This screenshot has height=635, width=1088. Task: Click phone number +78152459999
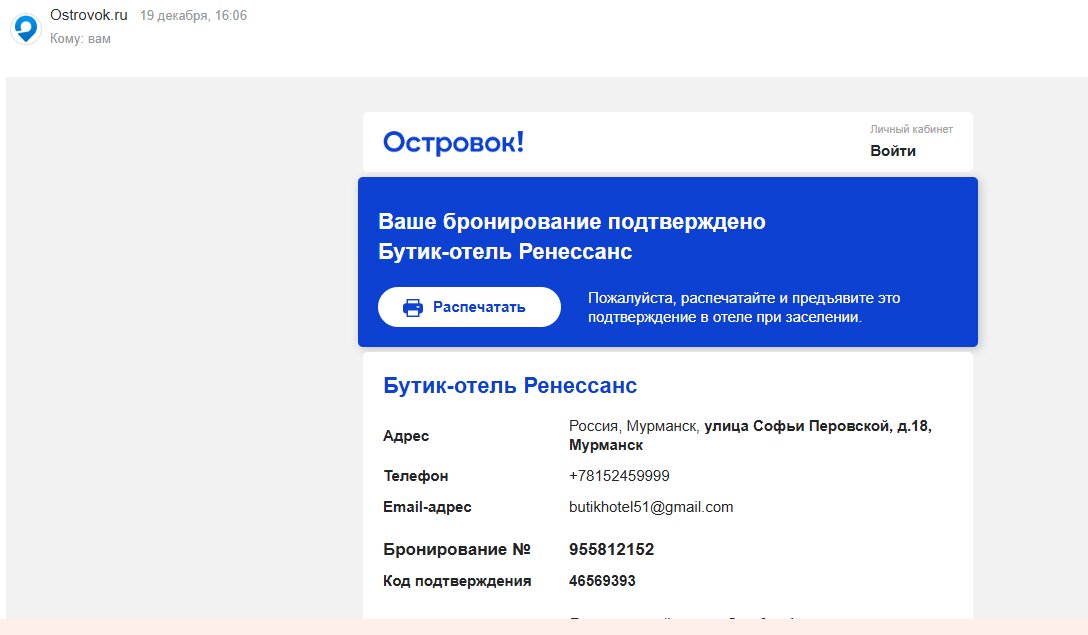619,476
